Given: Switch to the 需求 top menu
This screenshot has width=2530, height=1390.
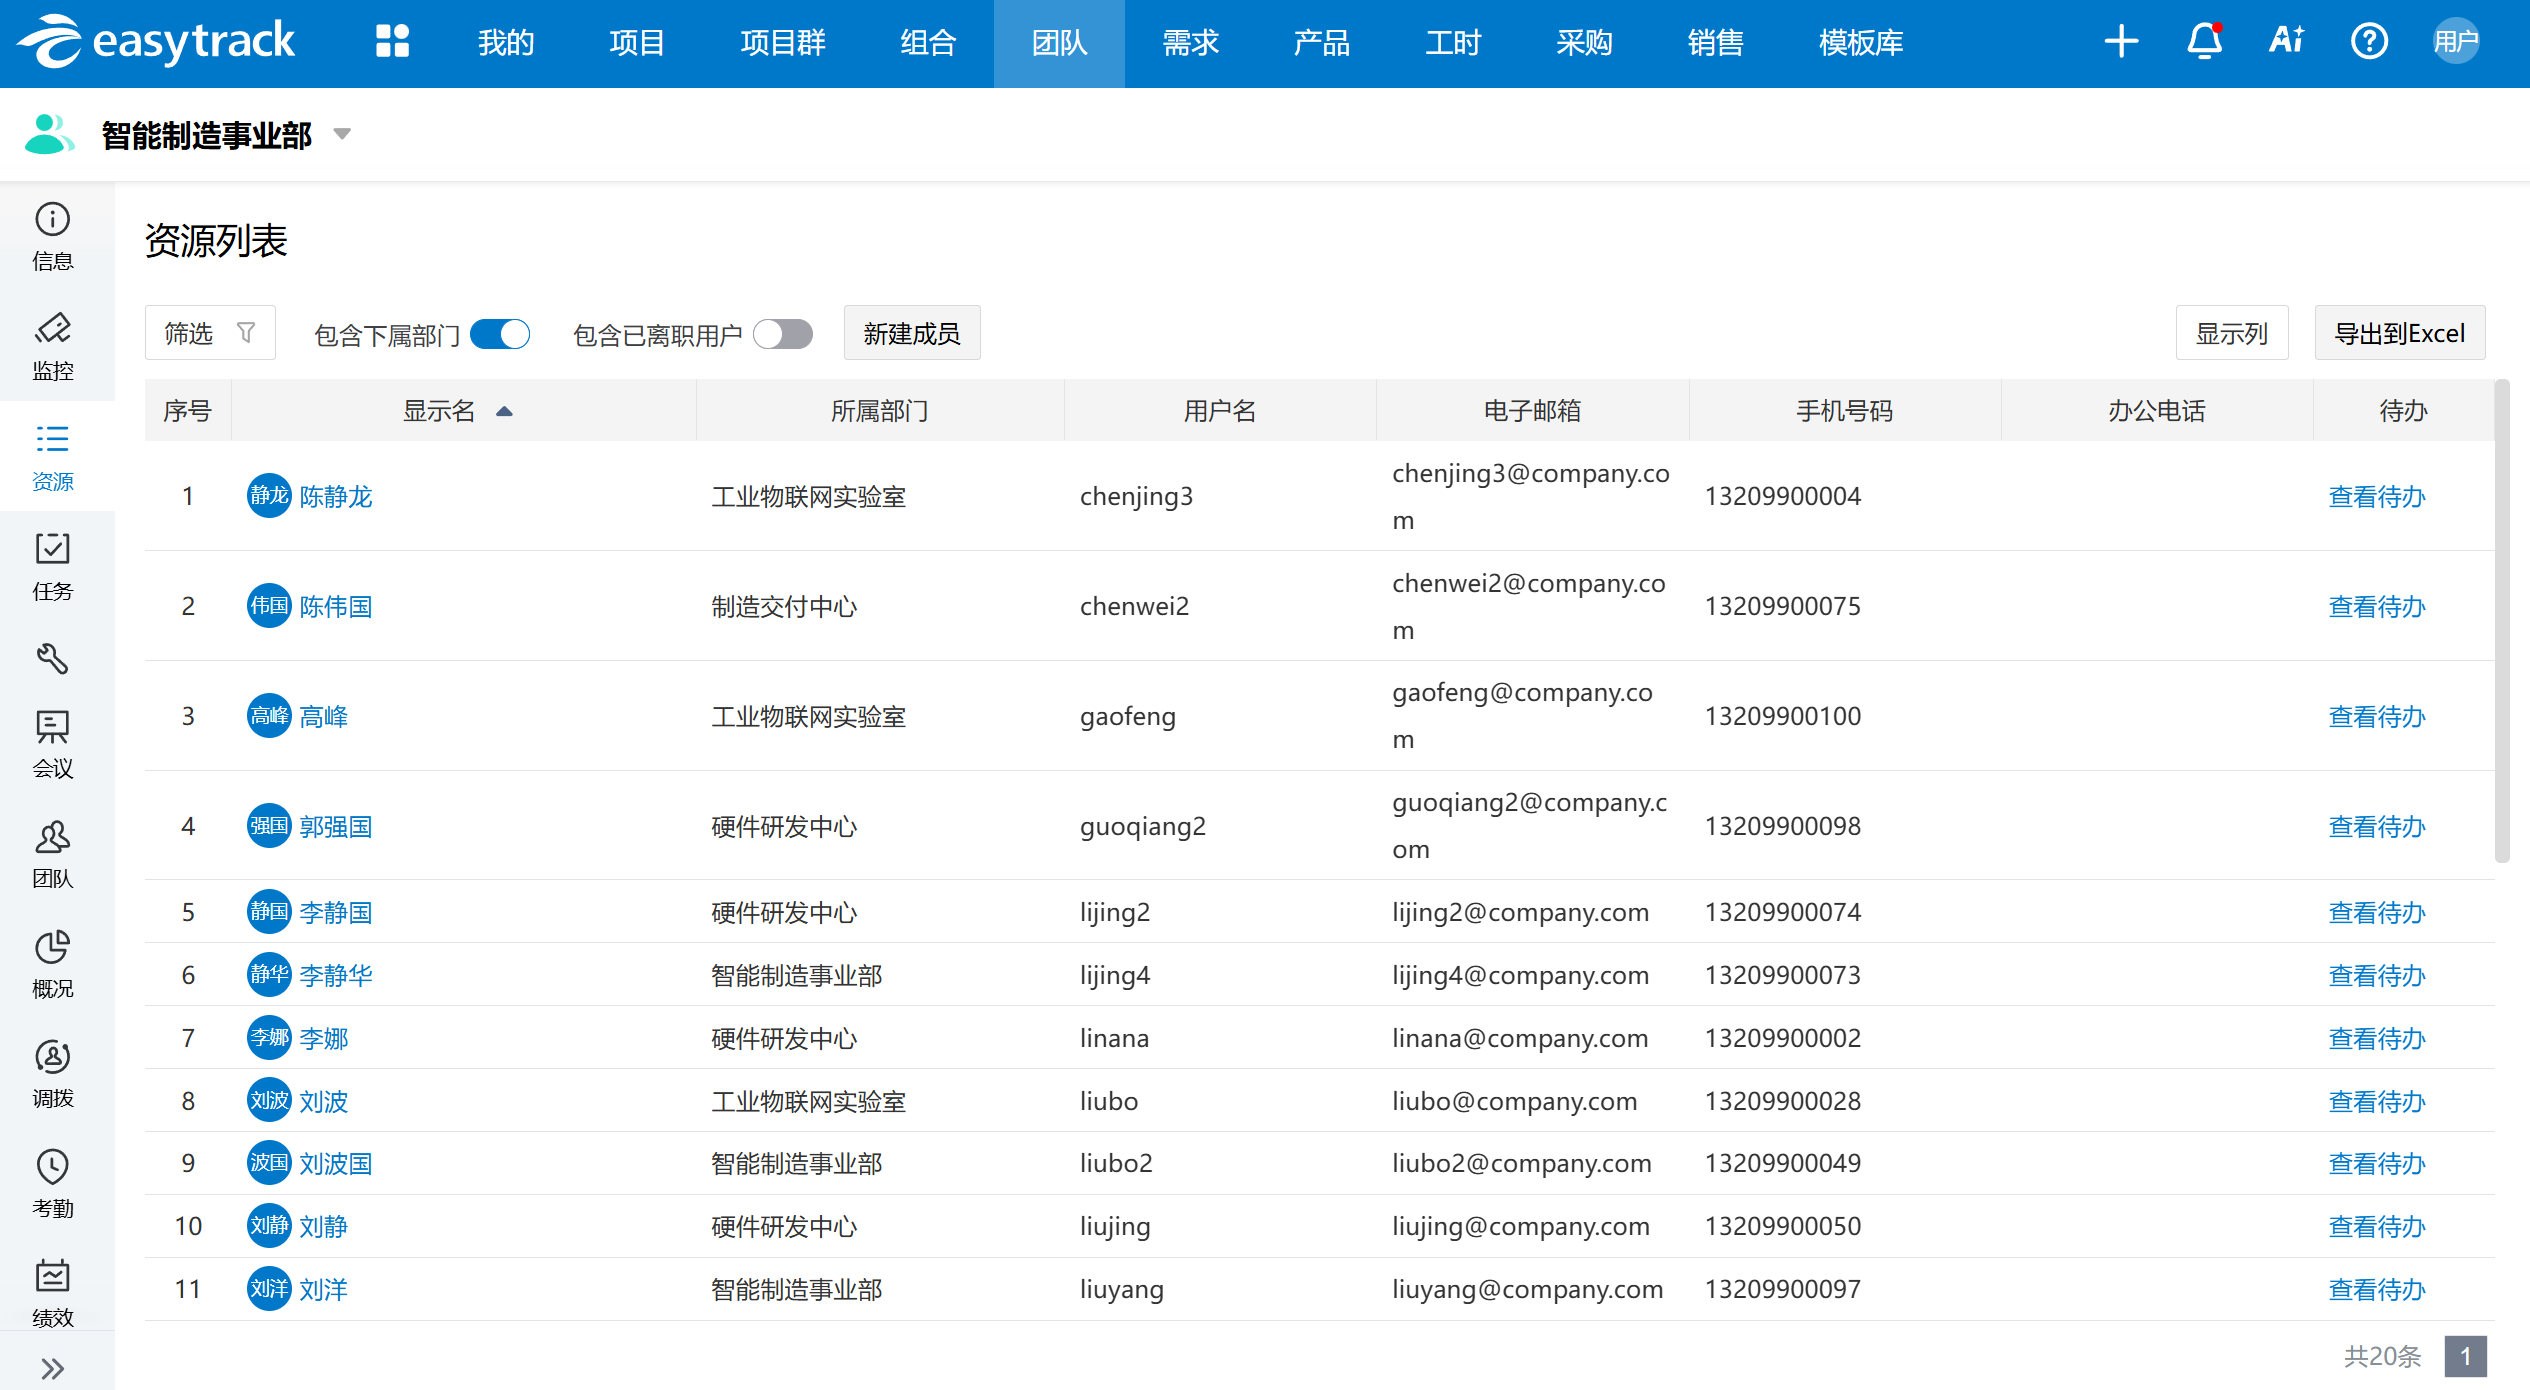Looking at the screenshot, I should click(1189, 43).
